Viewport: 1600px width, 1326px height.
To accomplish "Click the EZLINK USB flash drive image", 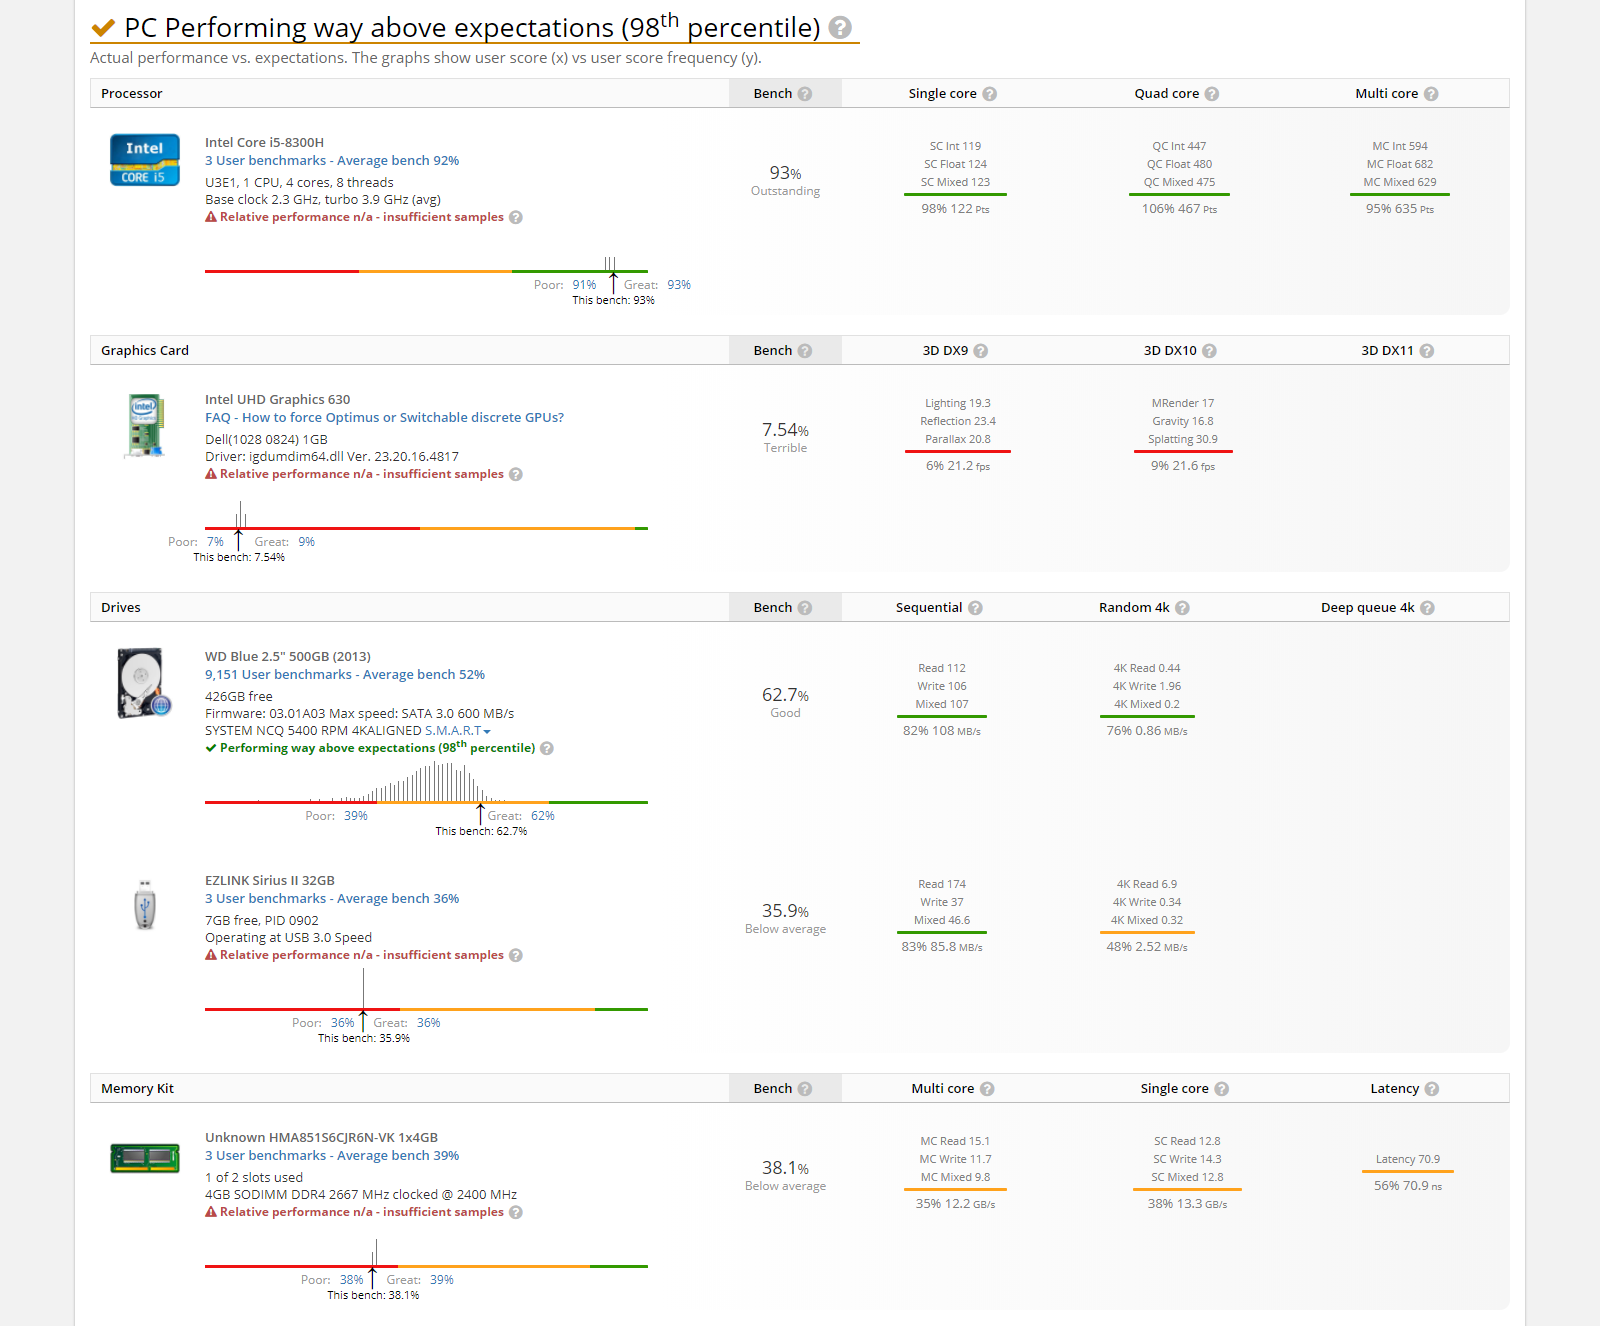I will pyautogui.click(x=145, y=905).
